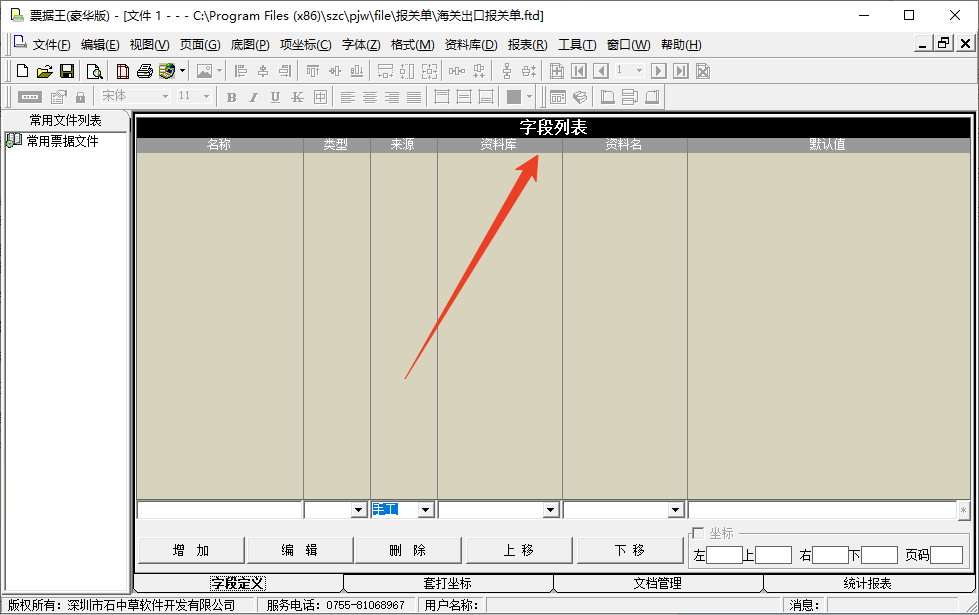979x615 pixels.
Task: Save using the floppy disk icon
Action: [67, 71]
